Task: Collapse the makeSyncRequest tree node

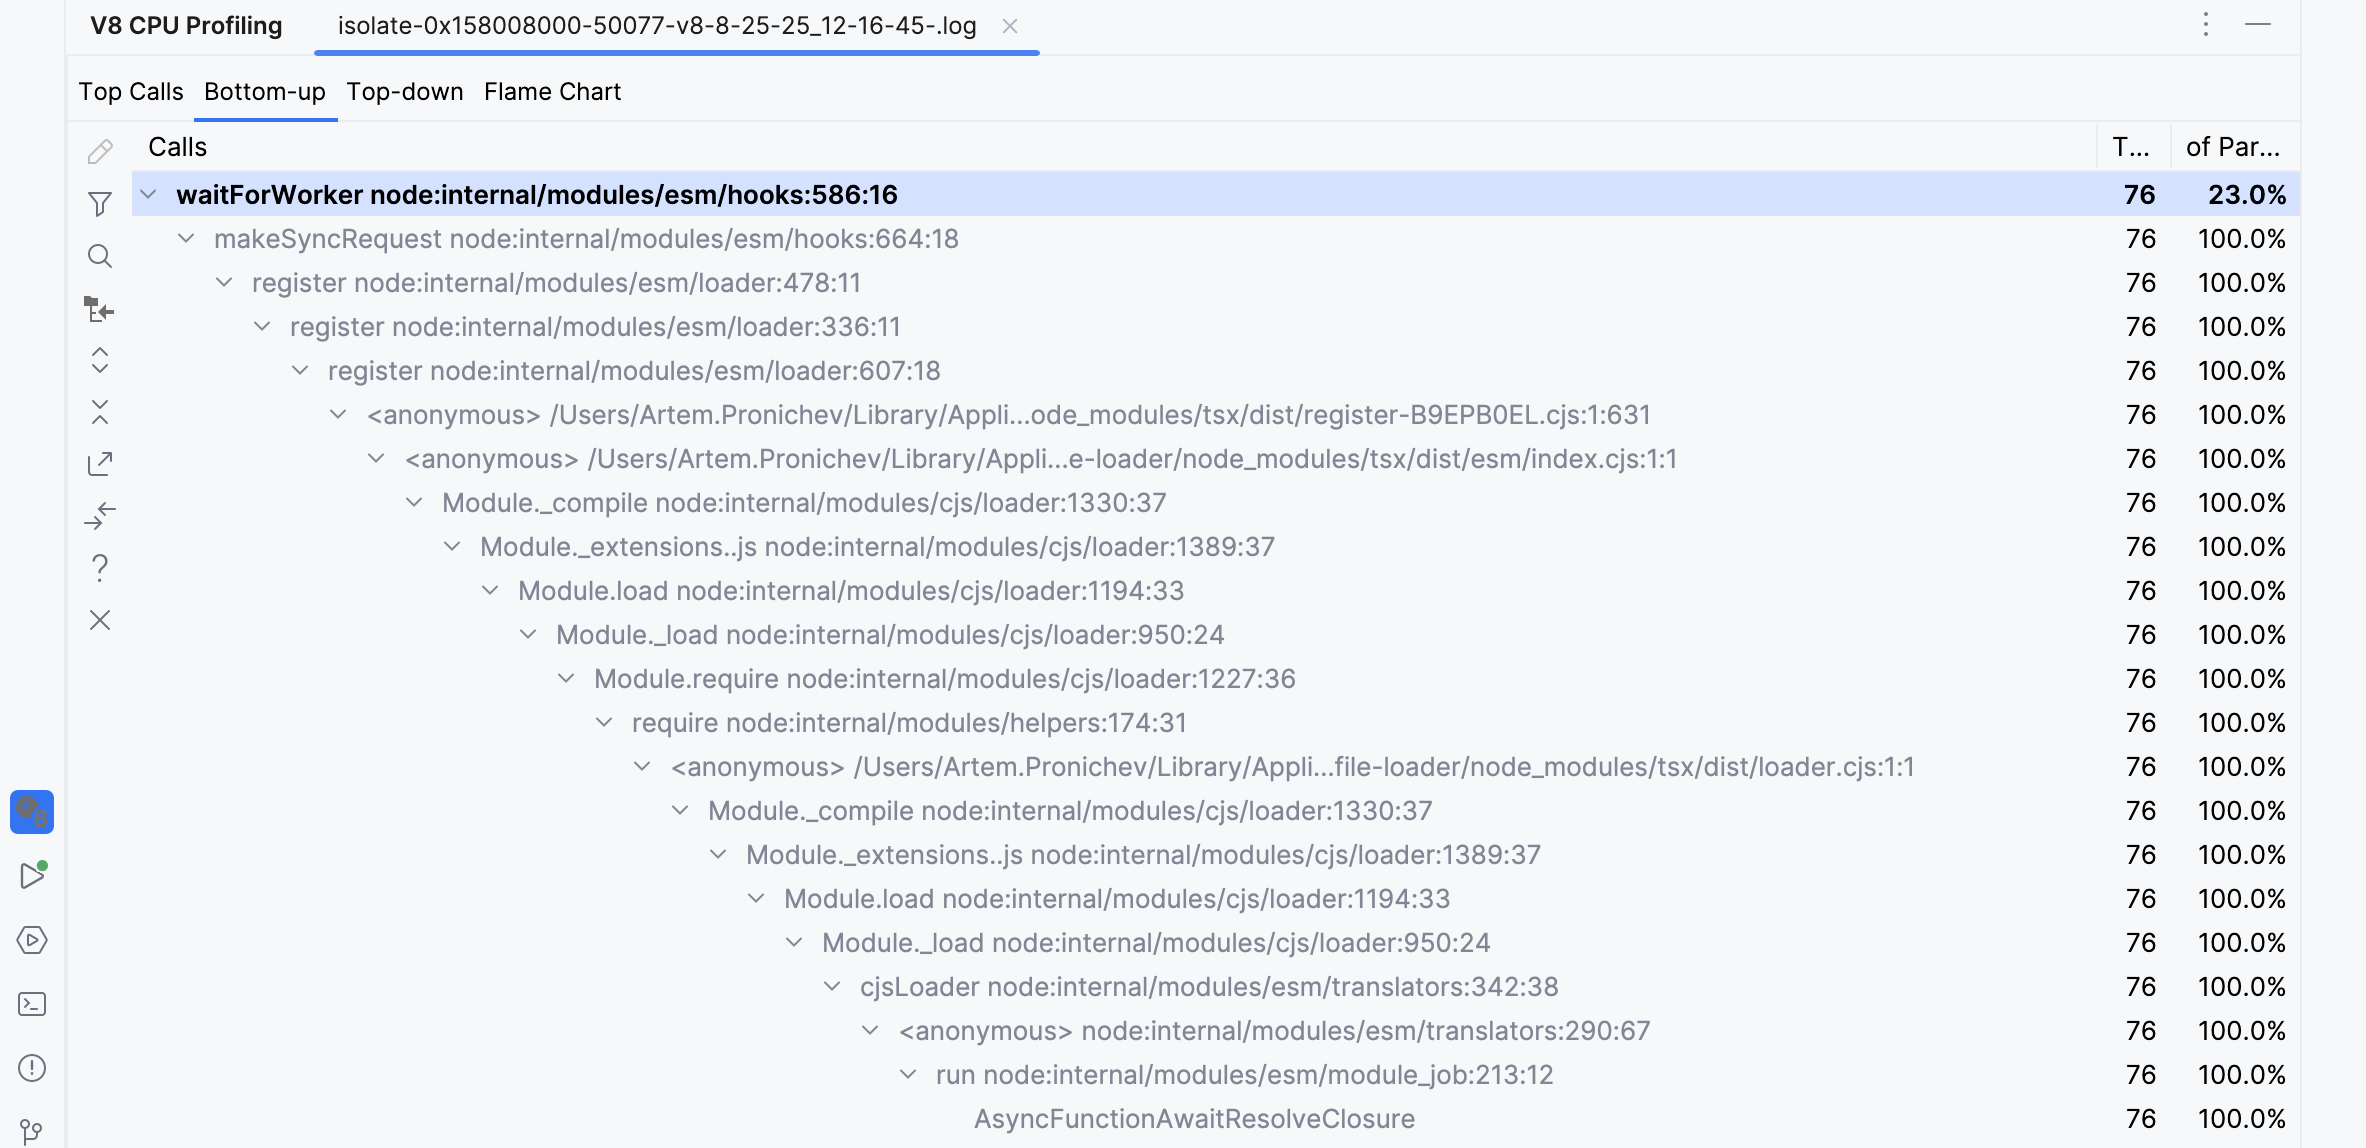Action: click(x=185, y=238)
